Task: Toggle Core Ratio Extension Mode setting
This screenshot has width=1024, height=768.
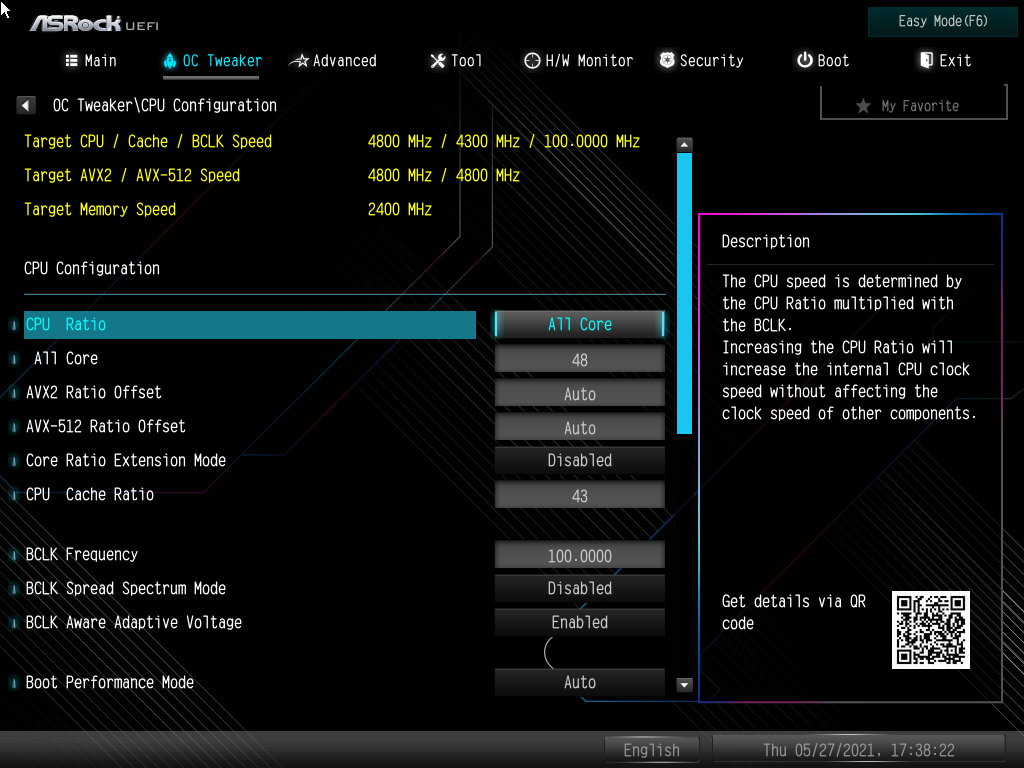Action: 579,460
